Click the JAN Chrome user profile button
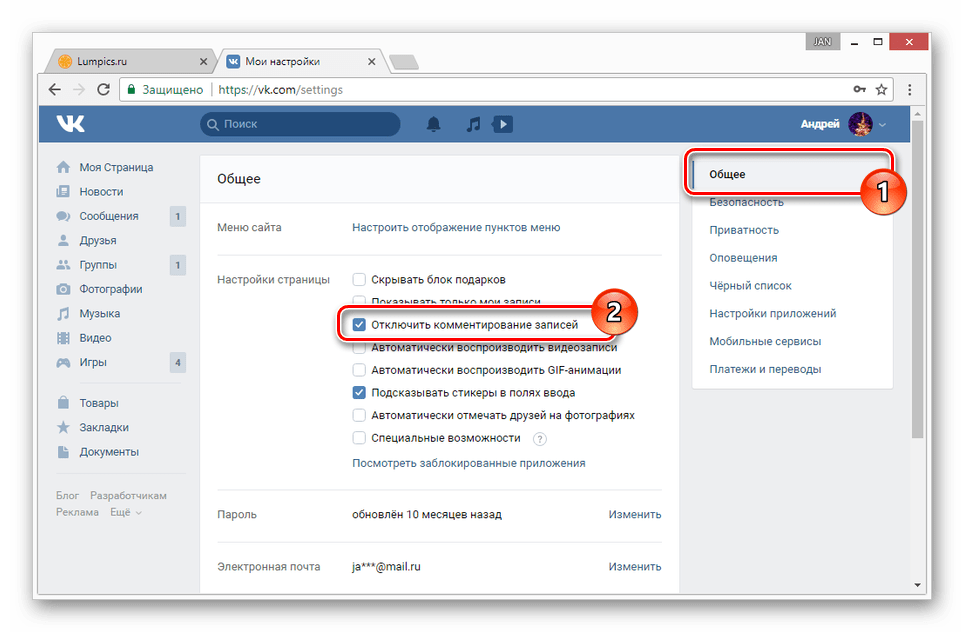Image resolution: width=964 pixels, height=632 pixels. (x=822, y=42)
